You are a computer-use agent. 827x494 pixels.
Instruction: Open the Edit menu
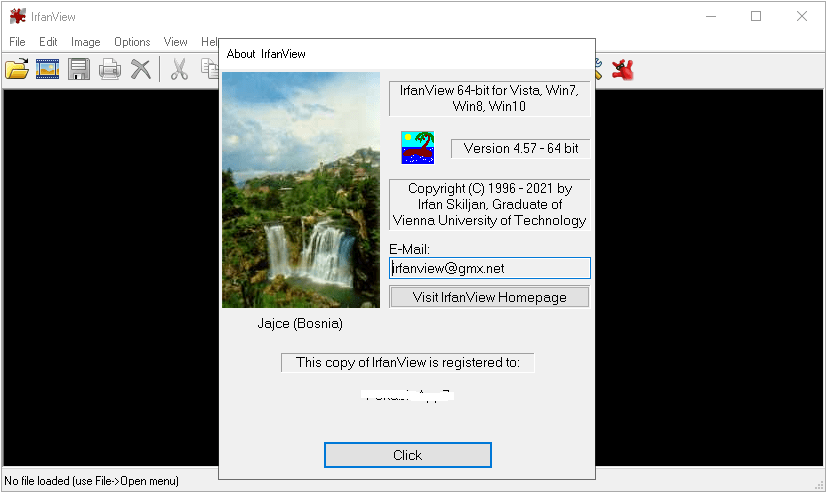point(48,42)
